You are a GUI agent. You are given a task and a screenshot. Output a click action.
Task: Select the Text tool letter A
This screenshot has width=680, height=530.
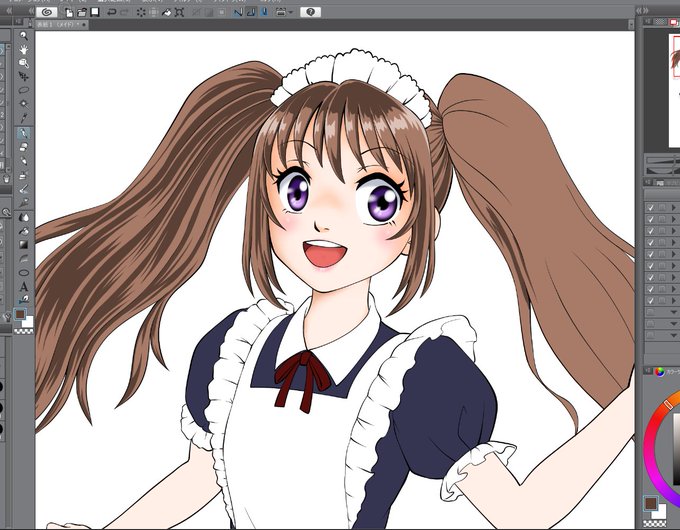(x=23, y=286)
